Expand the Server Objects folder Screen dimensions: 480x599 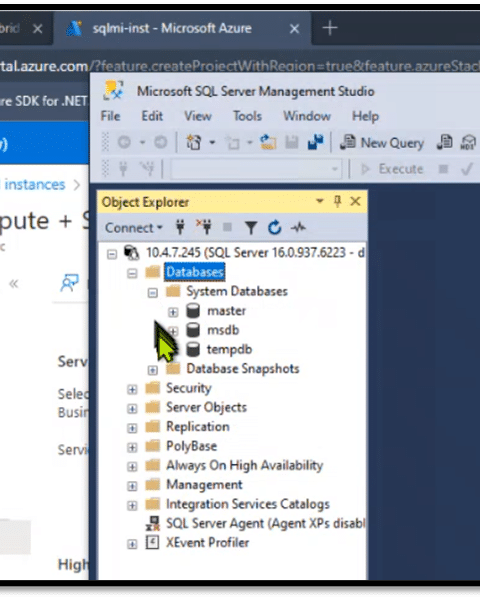(132, 408)
